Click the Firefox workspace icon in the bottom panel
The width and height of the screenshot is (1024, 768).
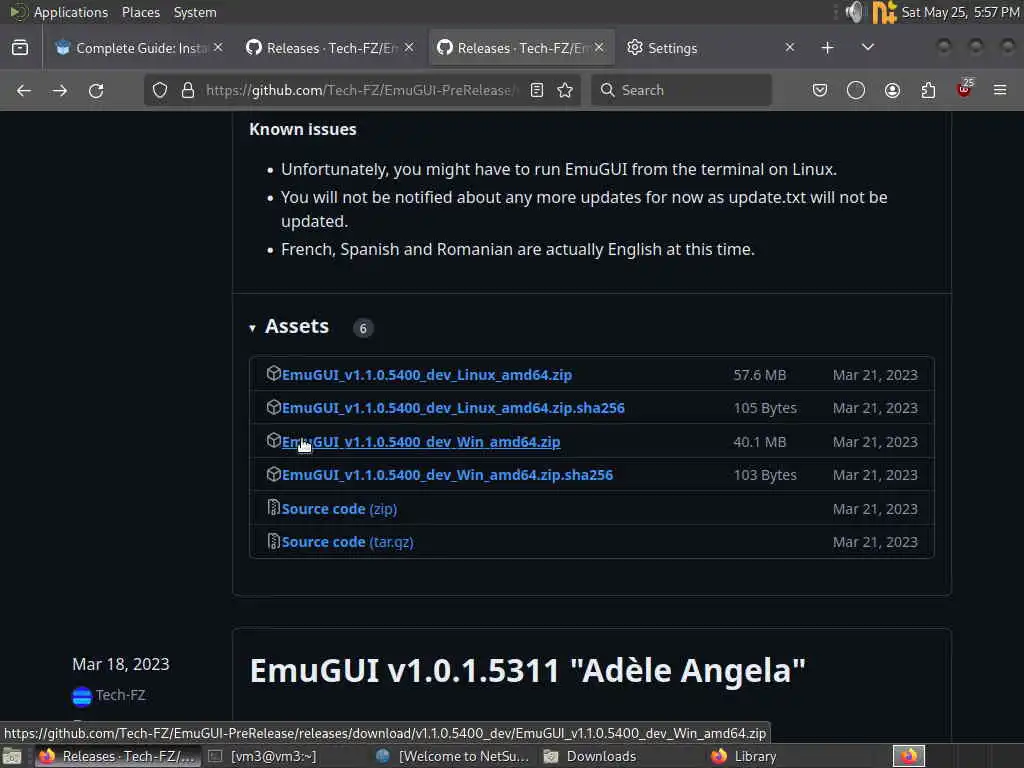pos(909,756)
